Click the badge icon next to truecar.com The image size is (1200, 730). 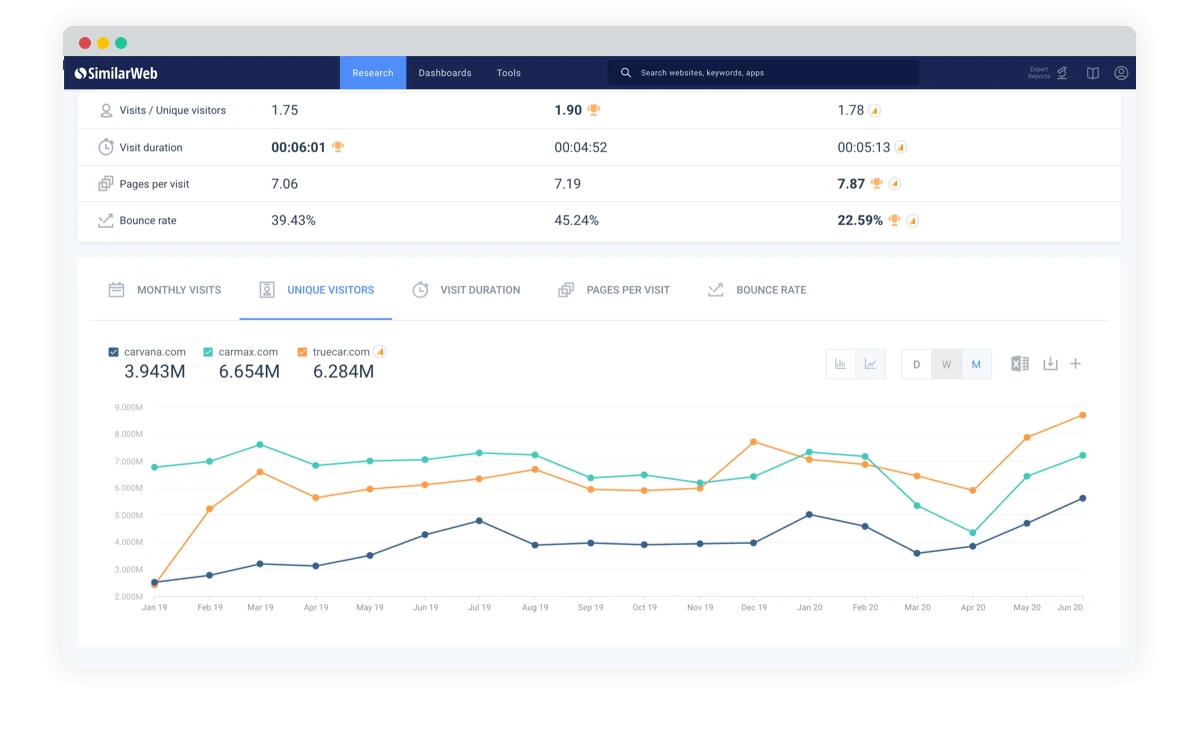(x=380, y=352)
